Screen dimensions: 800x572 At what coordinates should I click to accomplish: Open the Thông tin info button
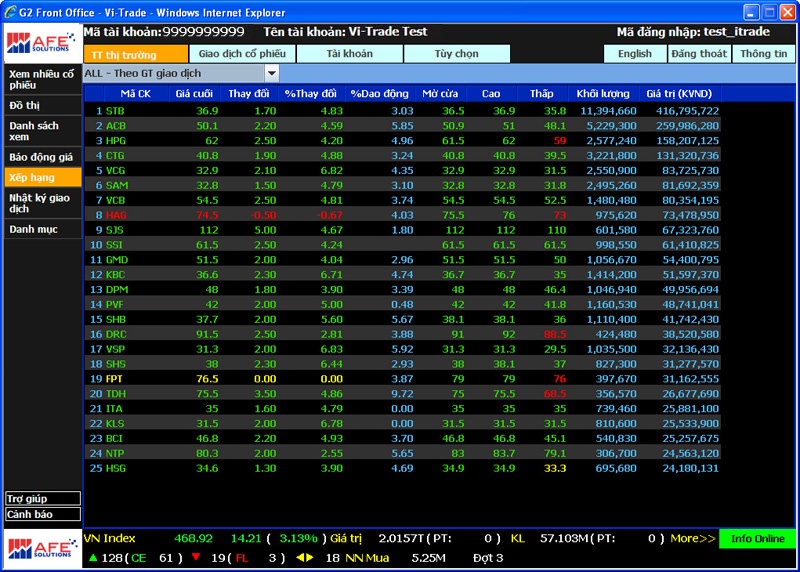point(763,54)
